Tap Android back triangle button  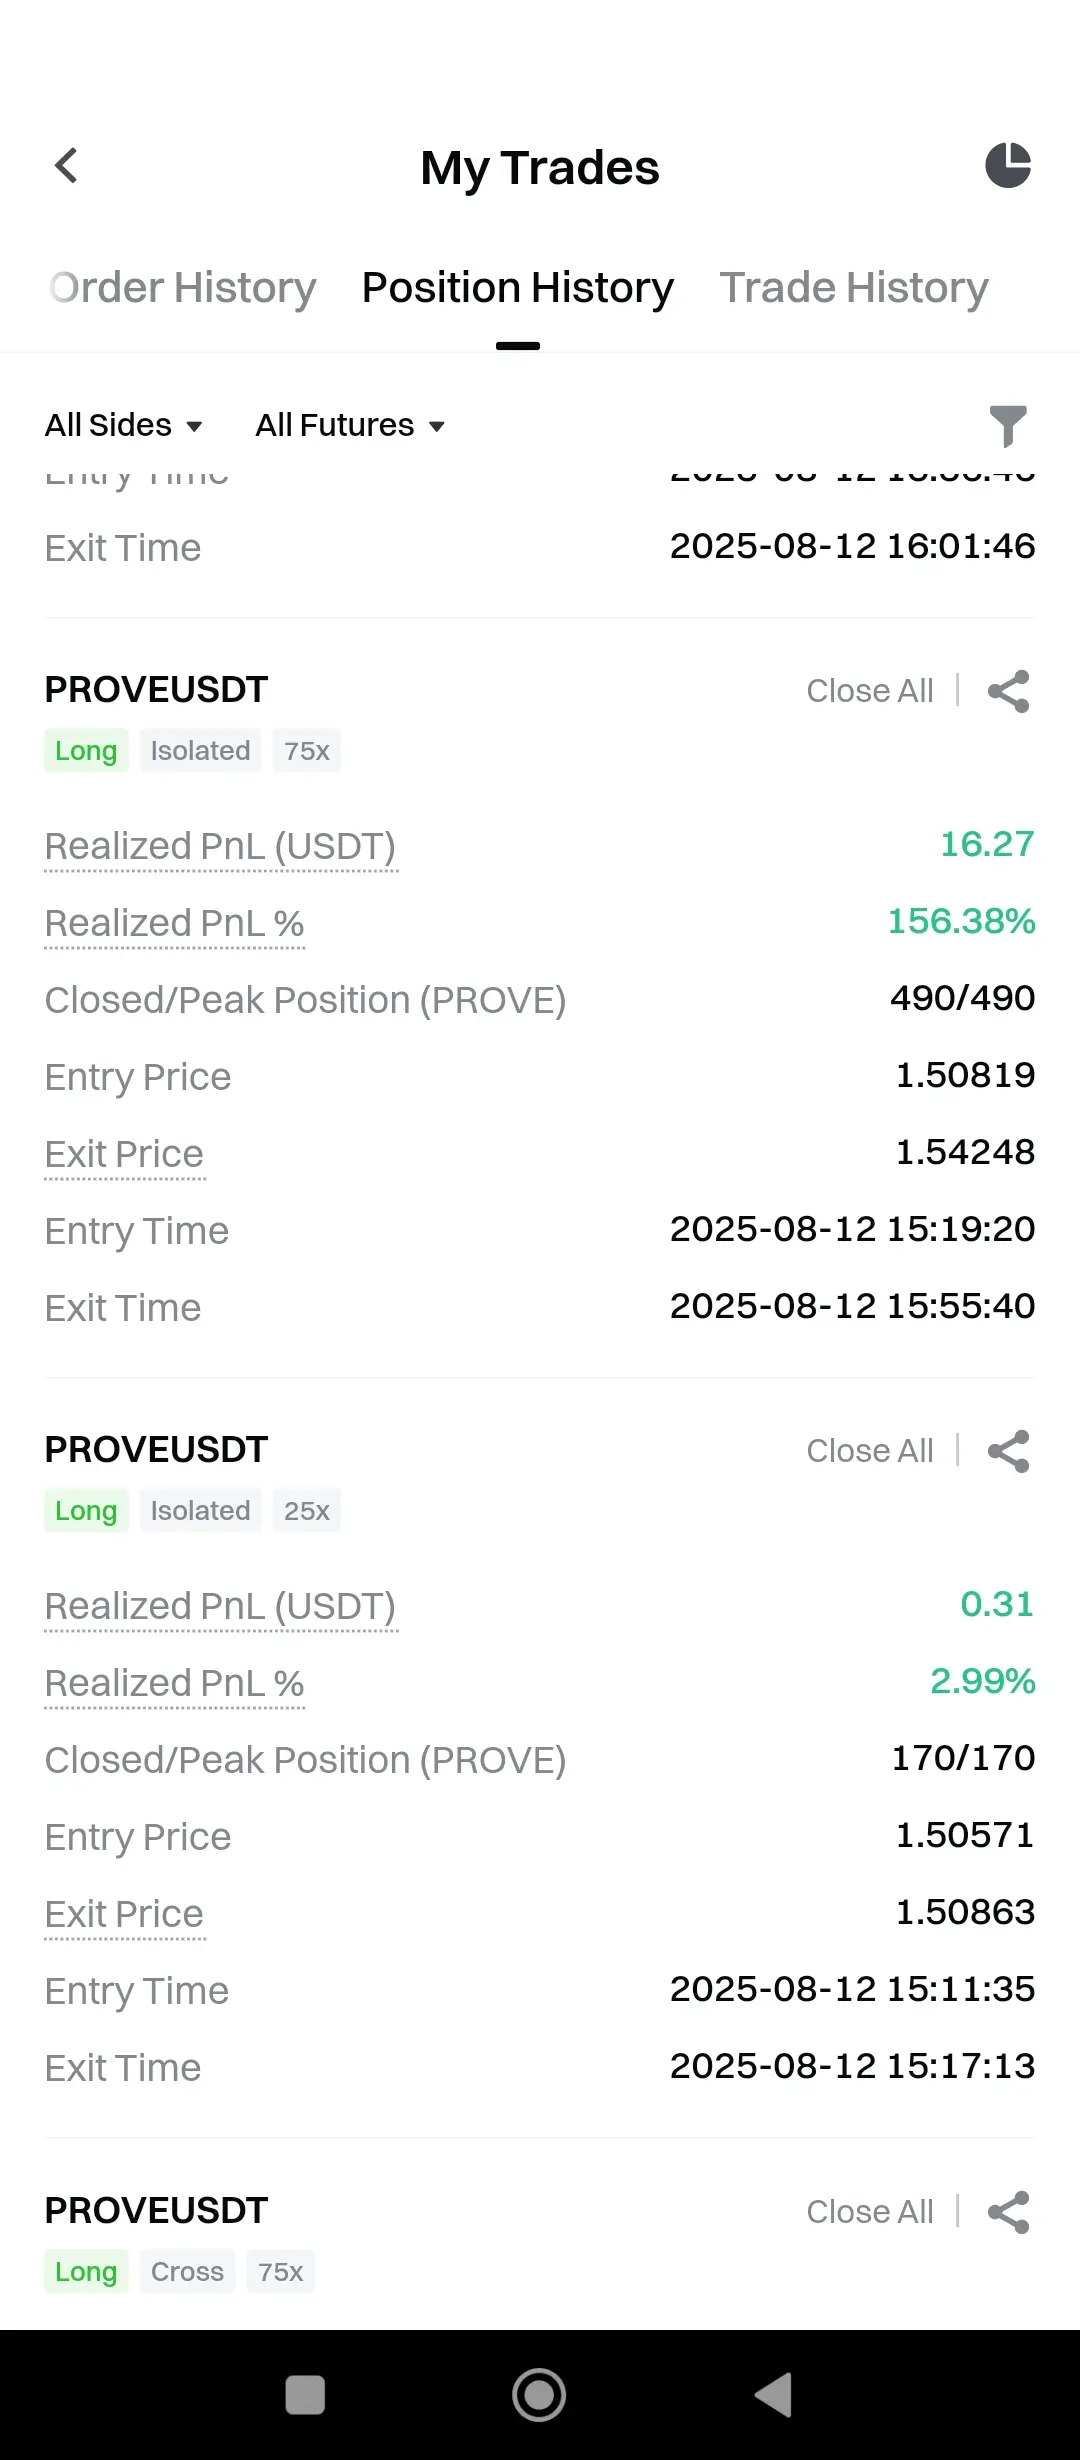click(774, 2395)
